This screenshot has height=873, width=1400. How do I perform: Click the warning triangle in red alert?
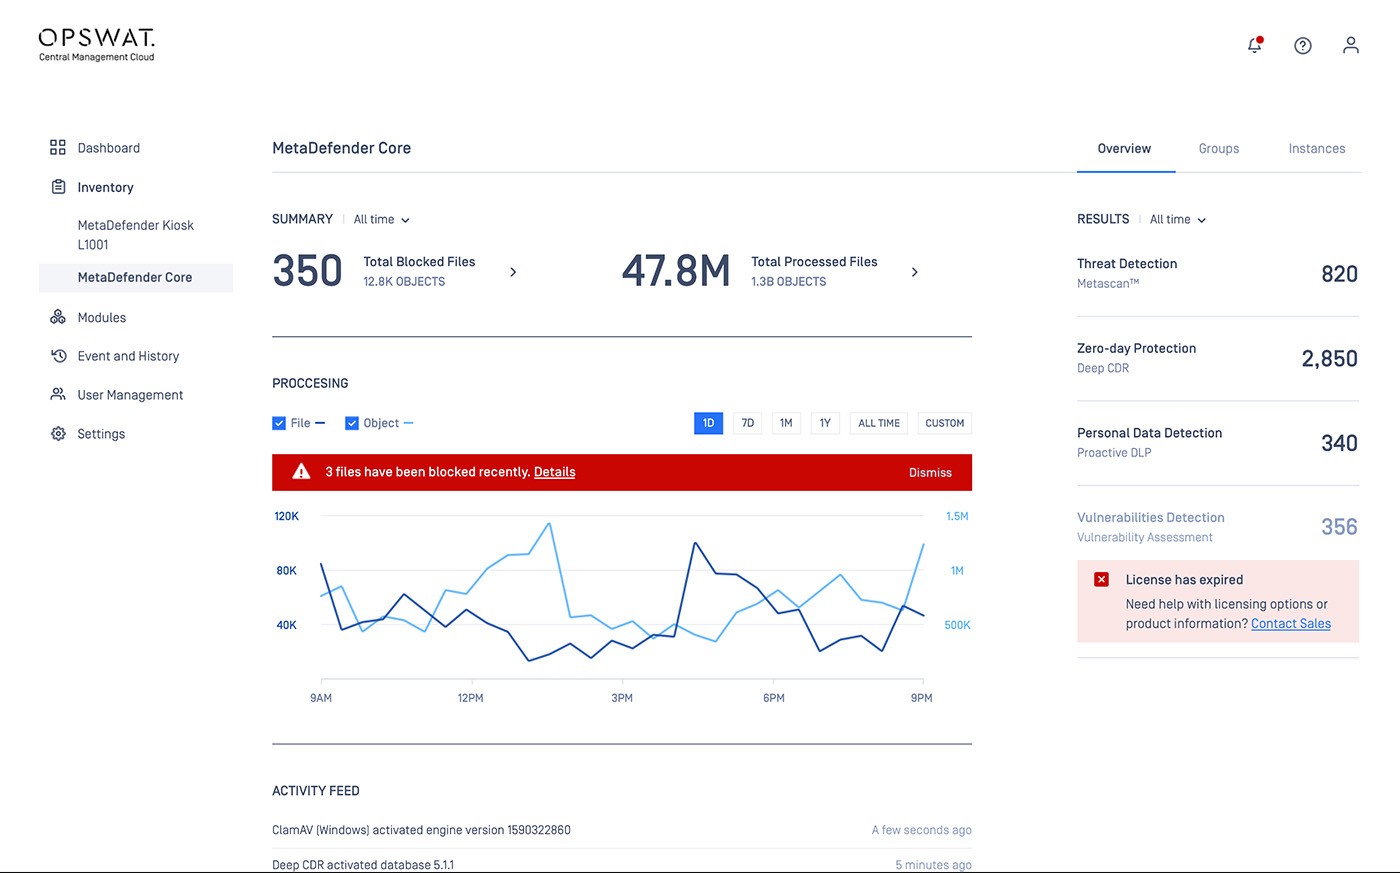(x=301, y=472)
